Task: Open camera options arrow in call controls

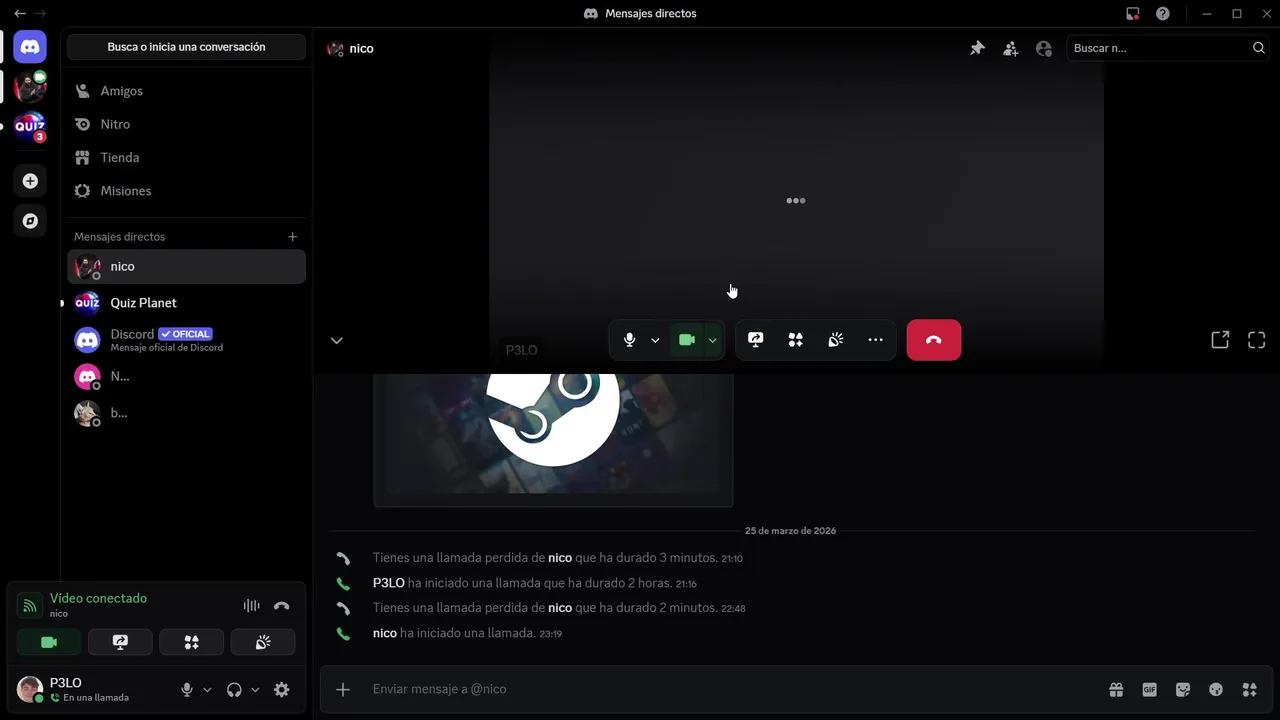Action: click(712, 340)
